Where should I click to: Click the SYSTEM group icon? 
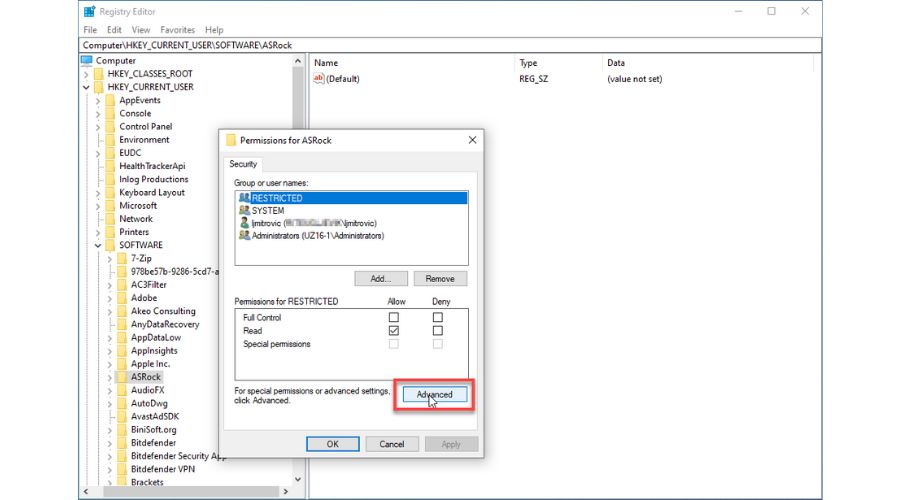click(x=245, y=210)
